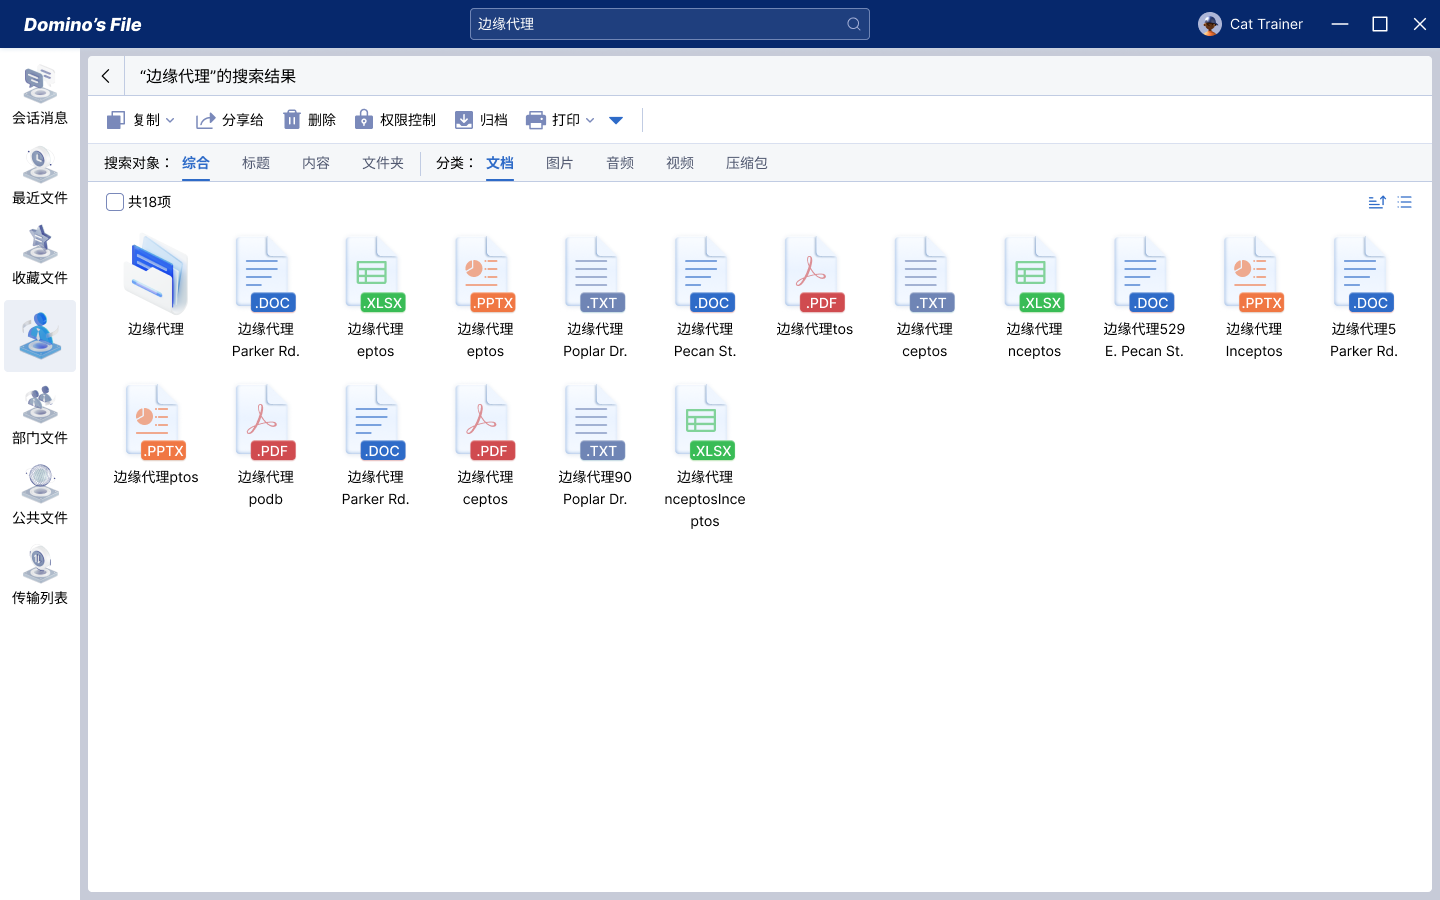Image resolution: width=1440 pixels, height=900 pixels.
Task: Click the 删除 toolbar button
Action: click(x=310, y=120)
